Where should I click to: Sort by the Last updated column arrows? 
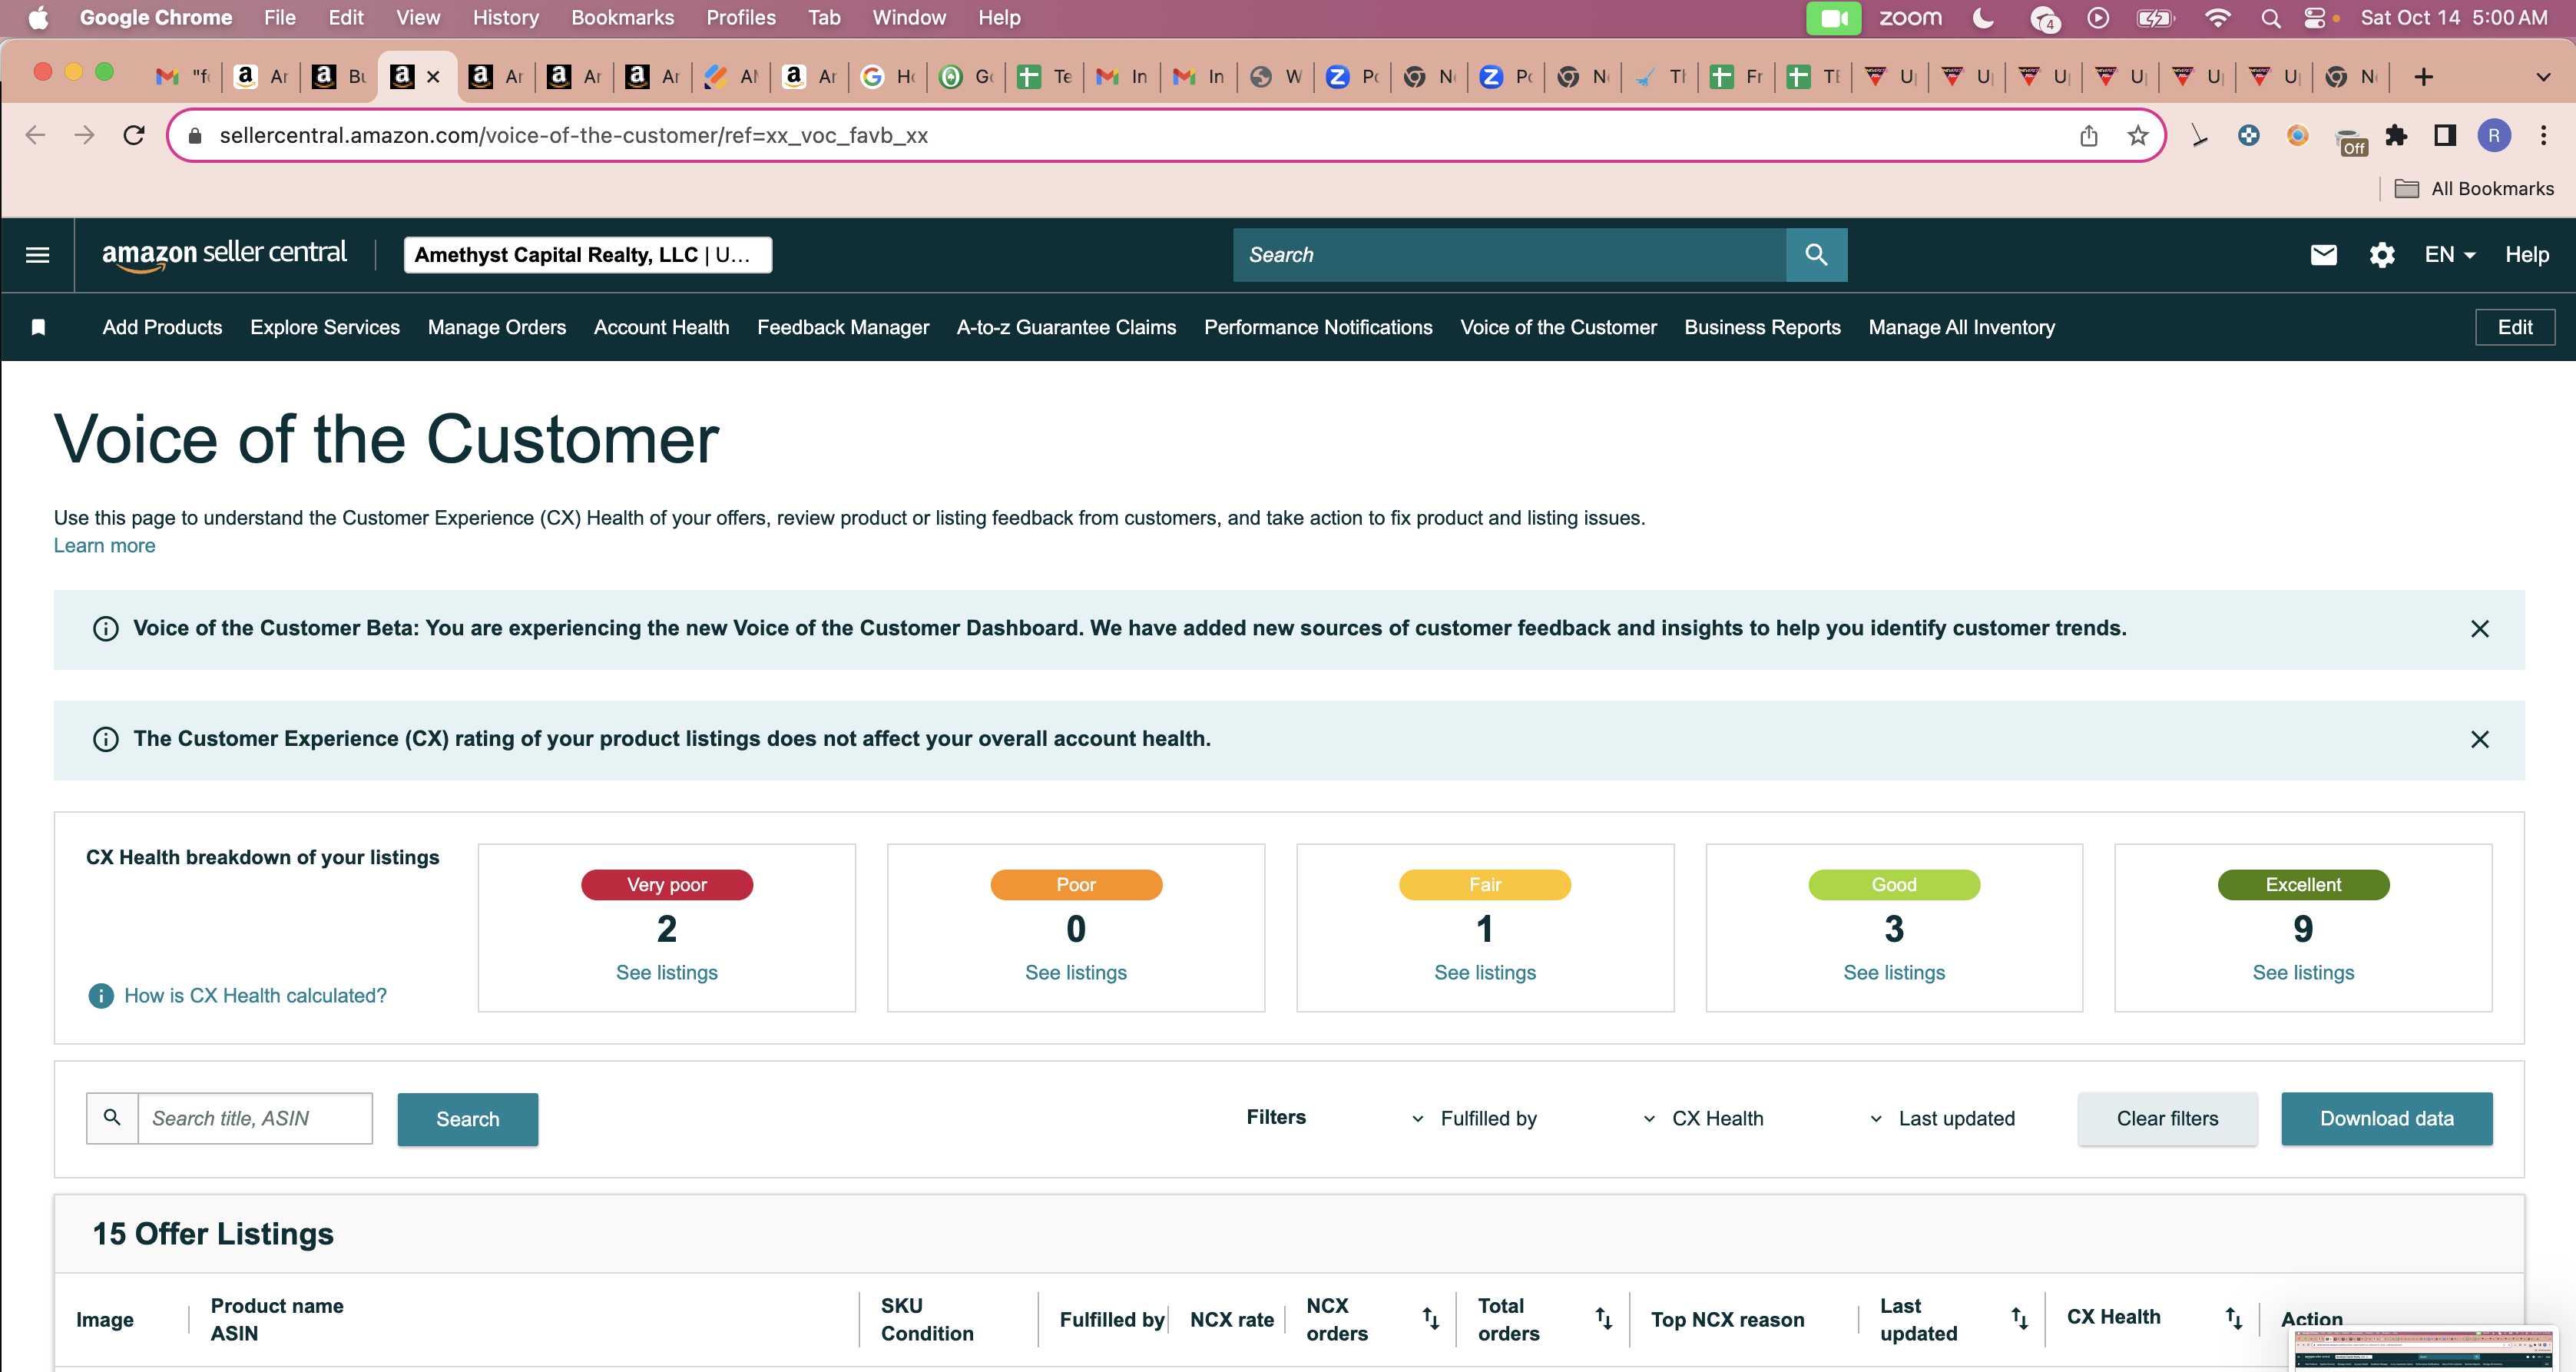coord(2019,1319)
